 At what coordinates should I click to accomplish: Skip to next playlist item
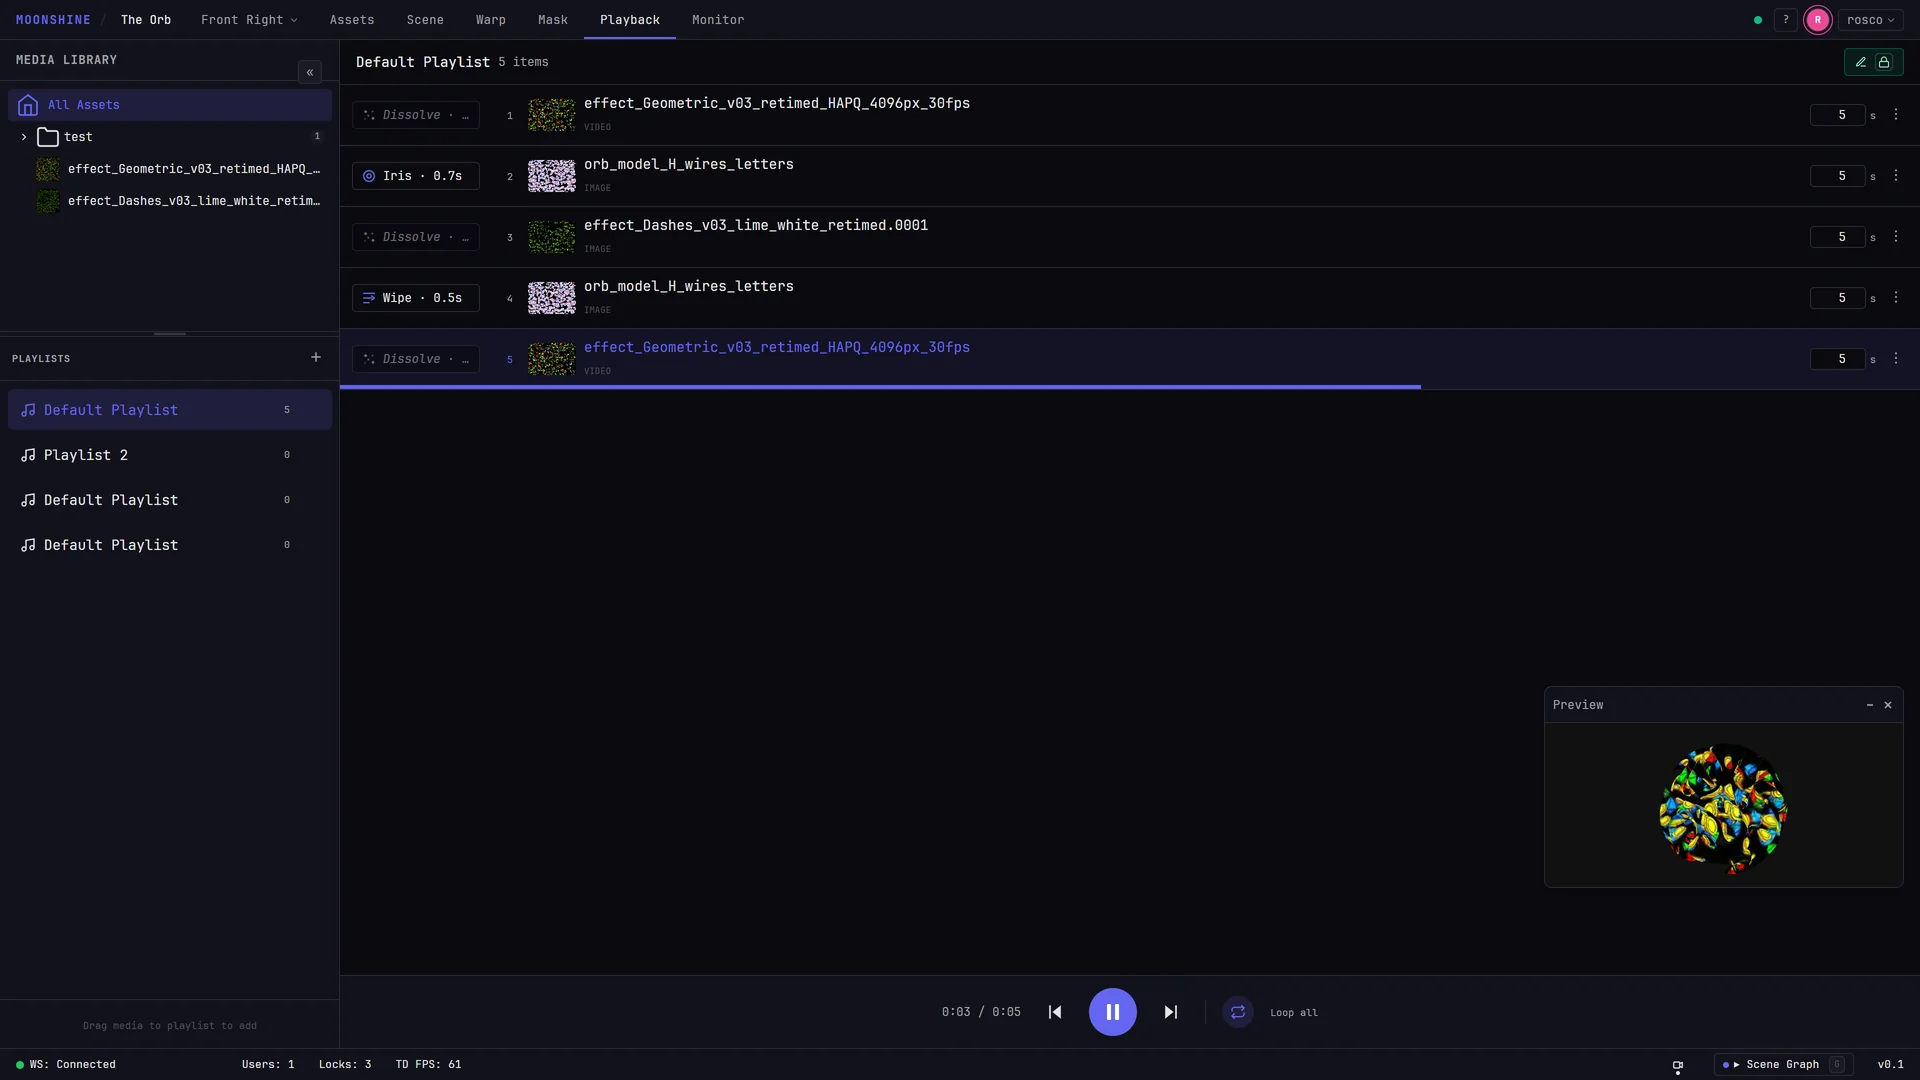(1171, 1012)
